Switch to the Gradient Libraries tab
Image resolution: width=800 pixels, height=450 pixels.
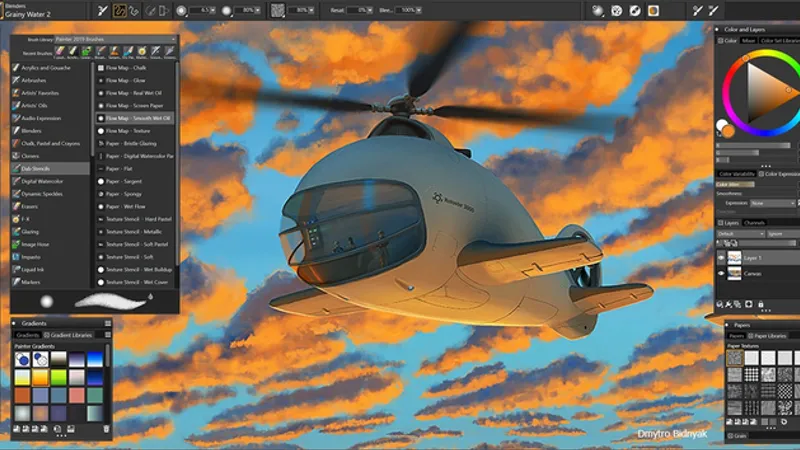67,335
